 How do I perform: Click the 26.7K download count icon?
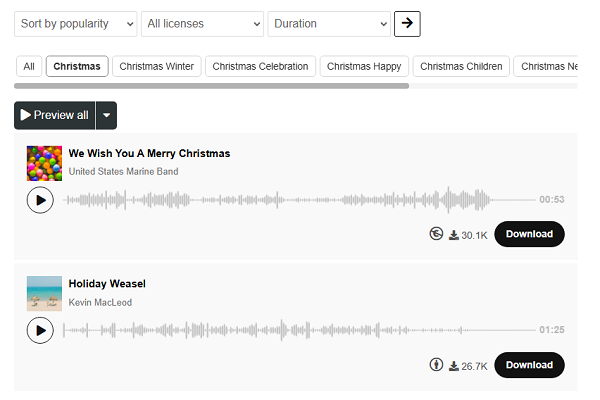coord(454,366)
